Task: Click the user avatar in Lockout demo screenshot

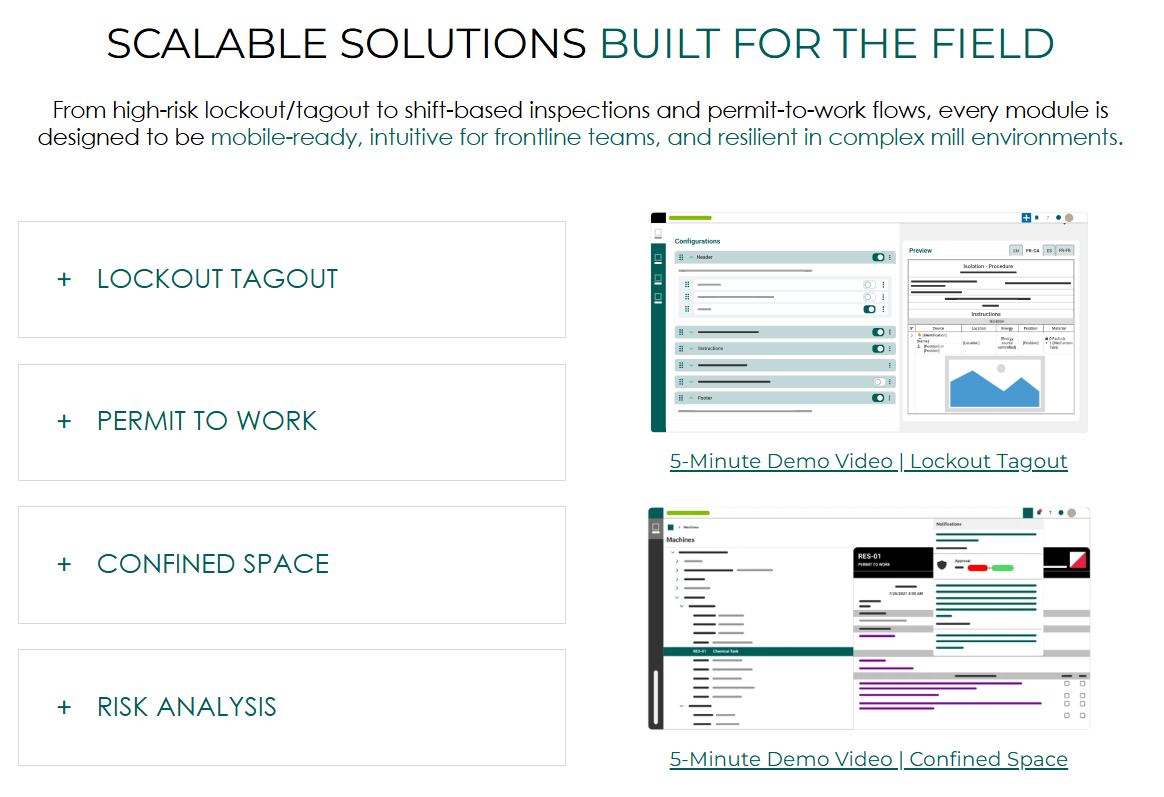Action: (x=1069, y=218)
